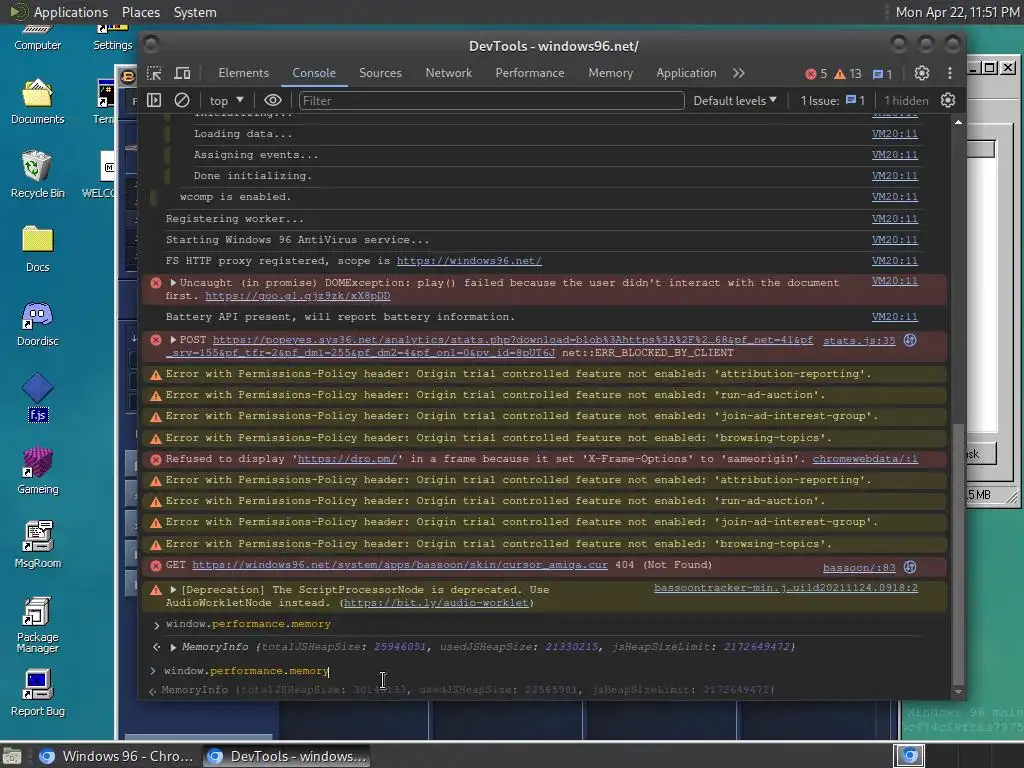Open the Places menu

[x=140, y=12]
